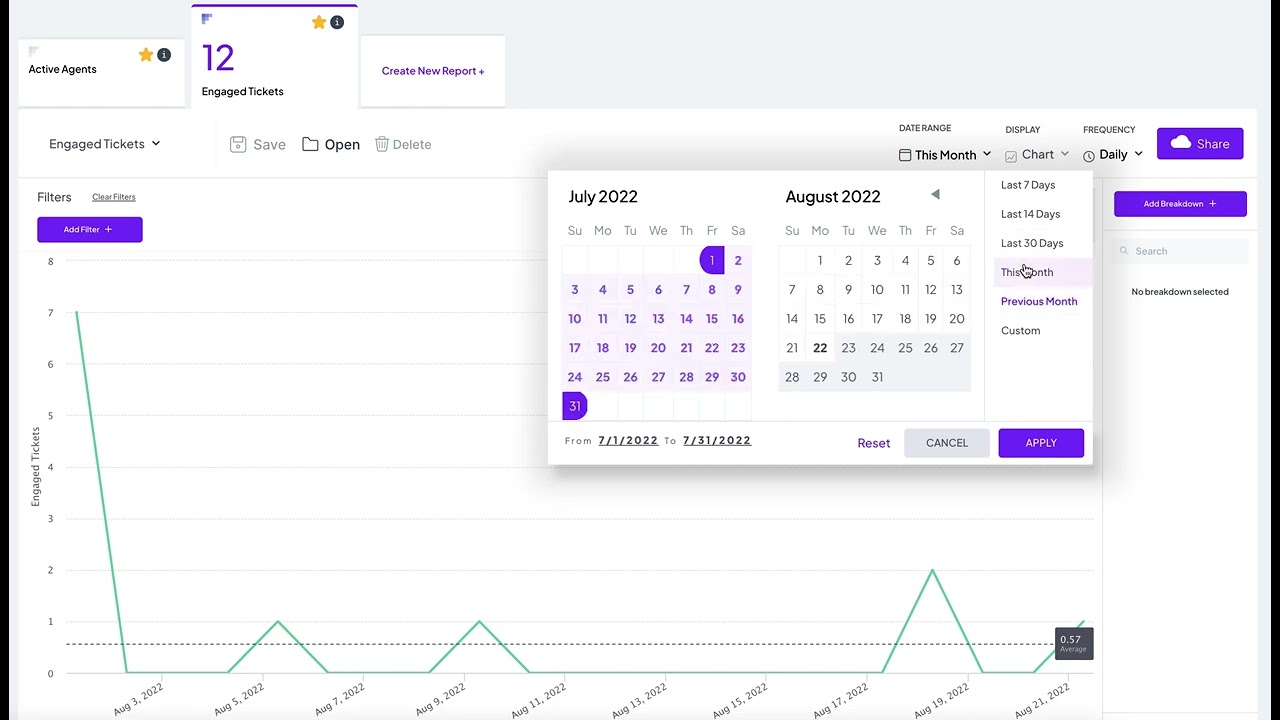
Task: Click the star icon on Engaged Tickets card
Action: tap(319, 22)
